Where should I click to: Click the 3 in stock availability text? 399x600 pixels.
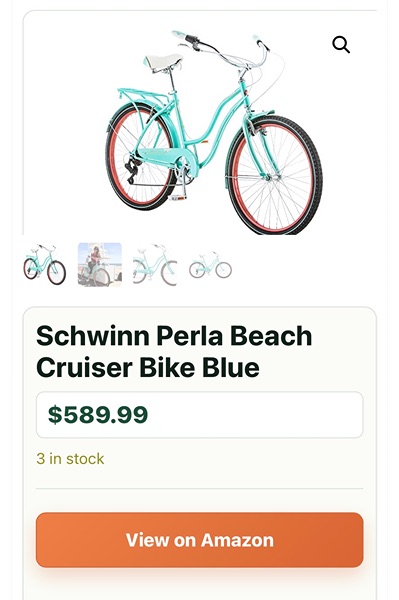pos(70,458)
